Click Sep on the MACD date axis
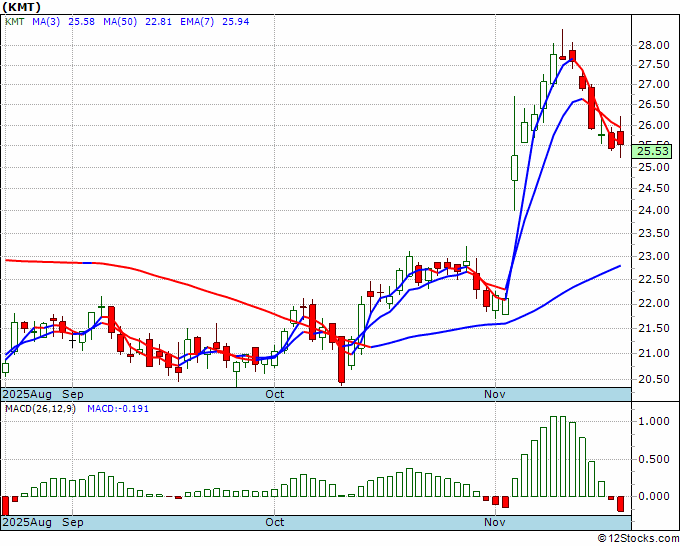The height and width of the screenshot is (546, 680). point(73,522)
